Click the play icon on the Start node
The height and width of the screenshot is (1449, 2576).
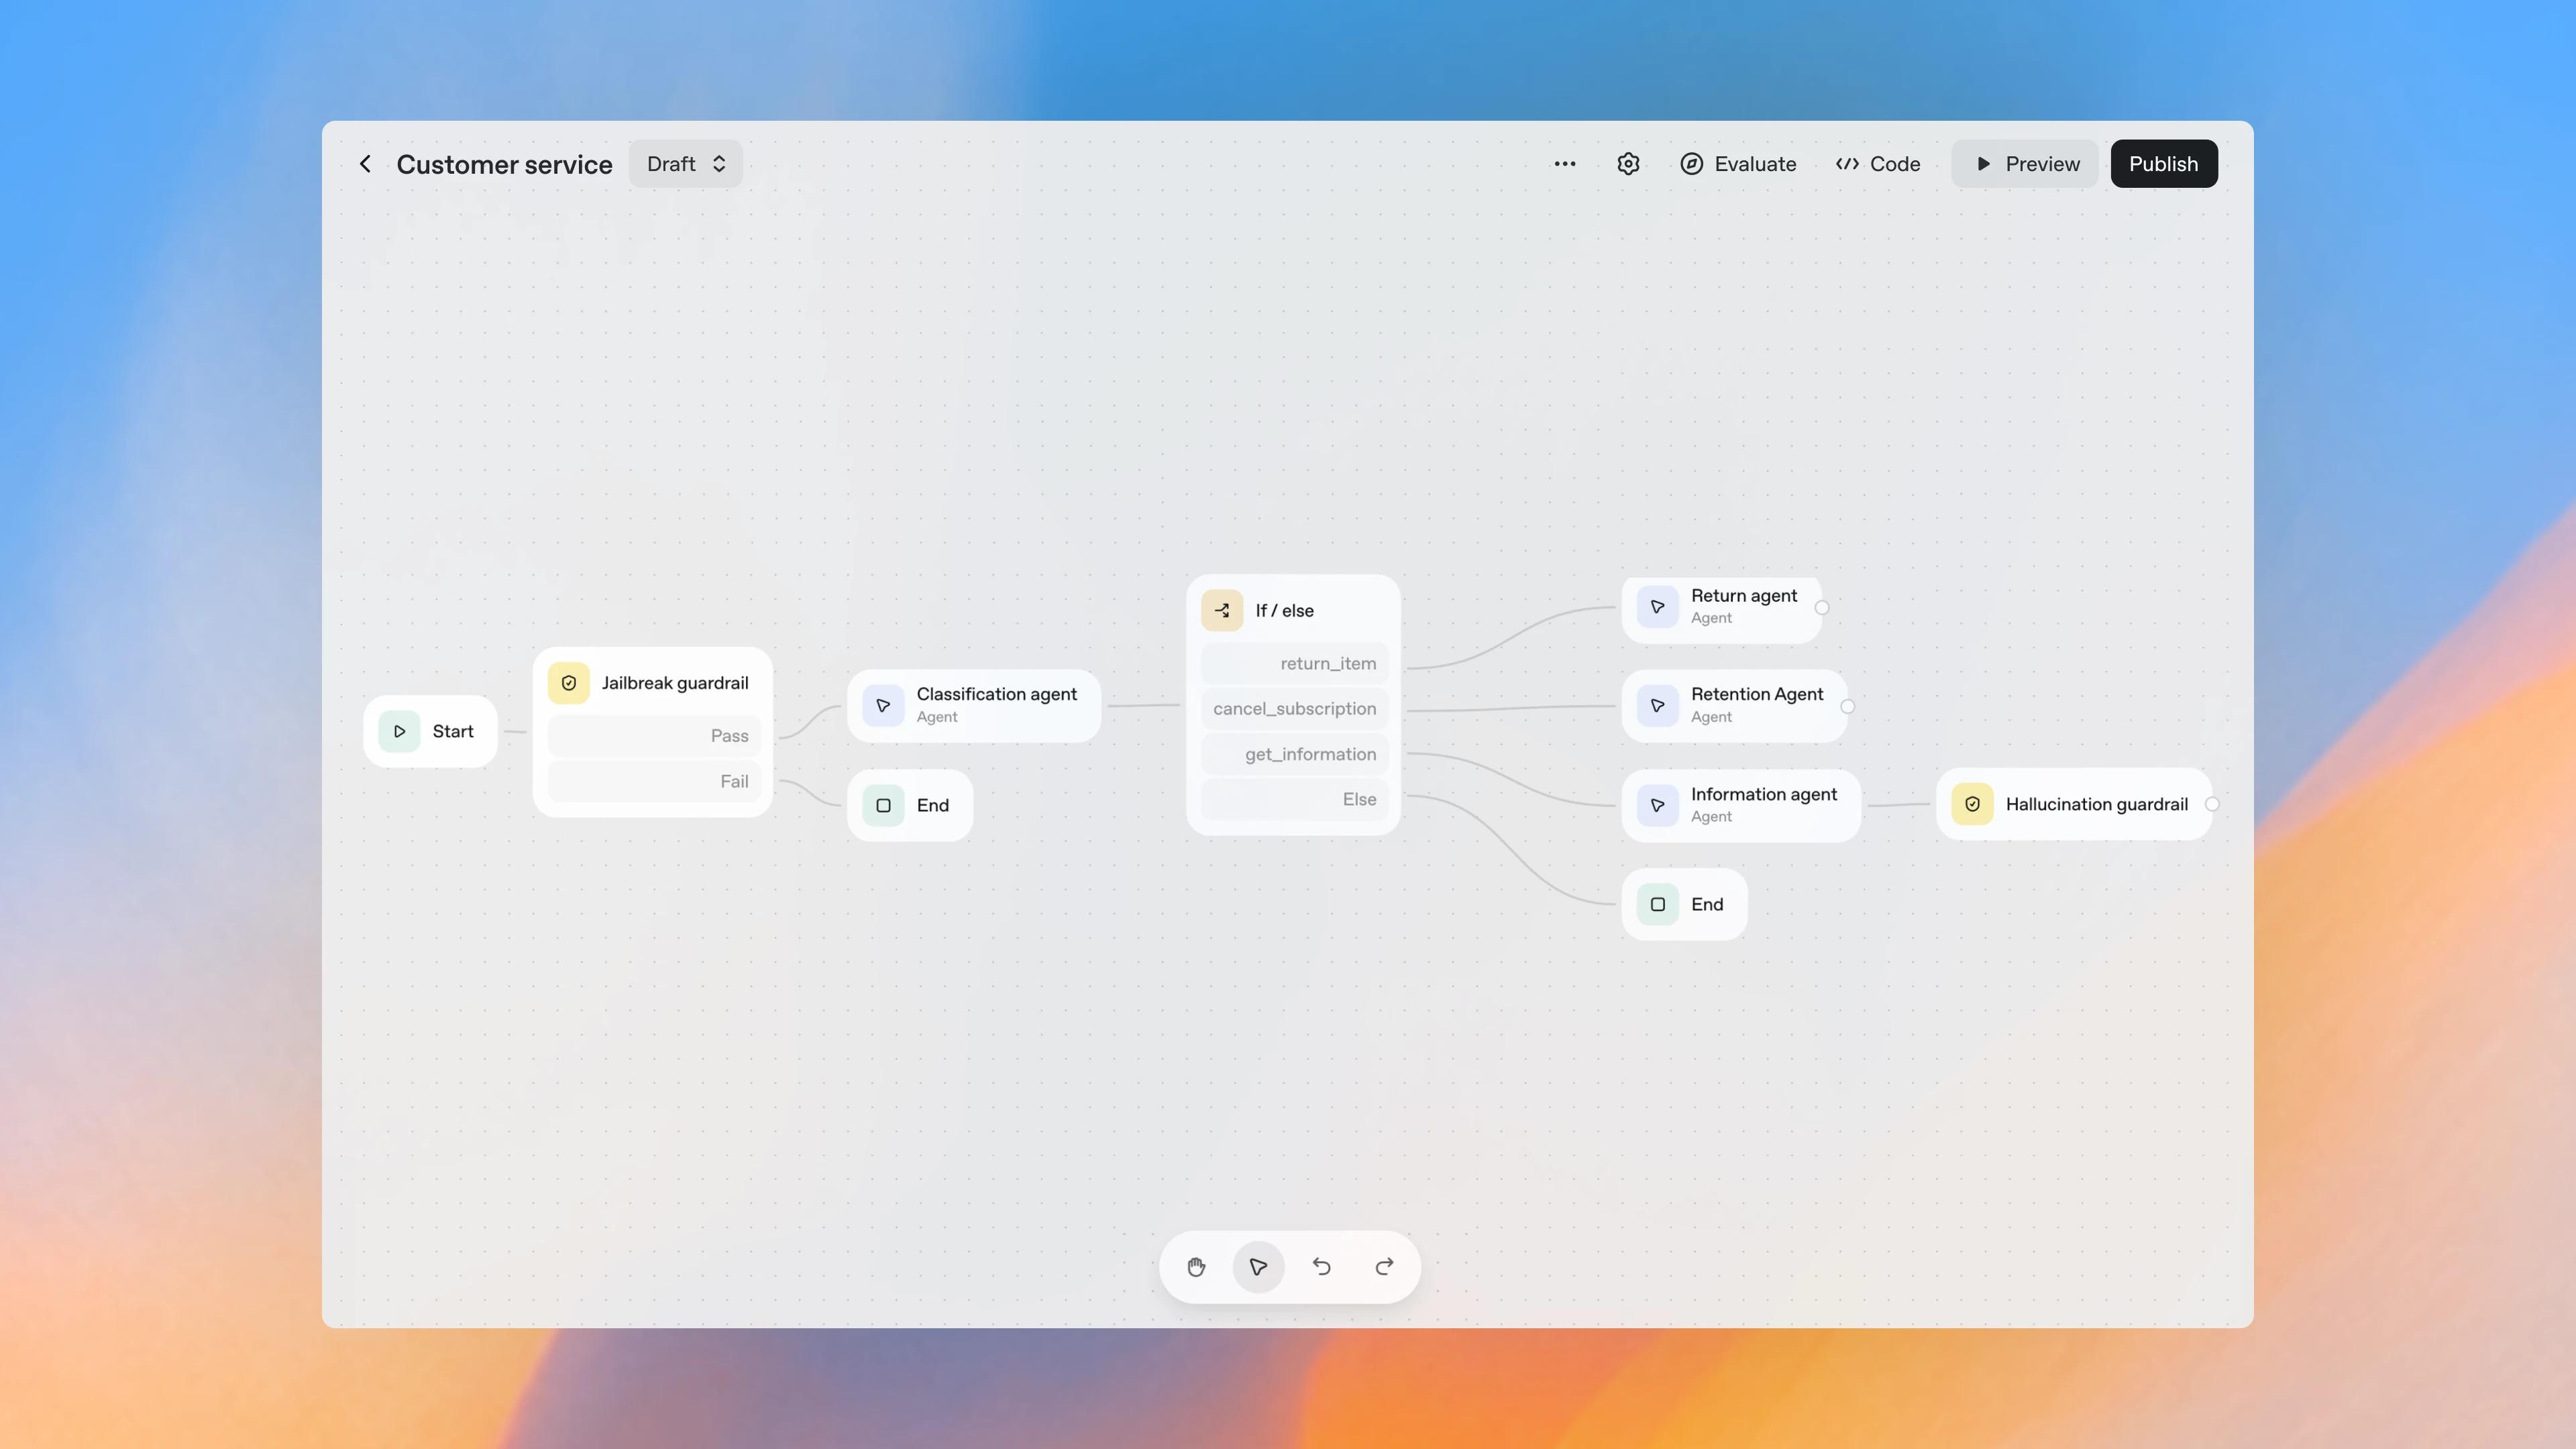(x=399, y=731)
